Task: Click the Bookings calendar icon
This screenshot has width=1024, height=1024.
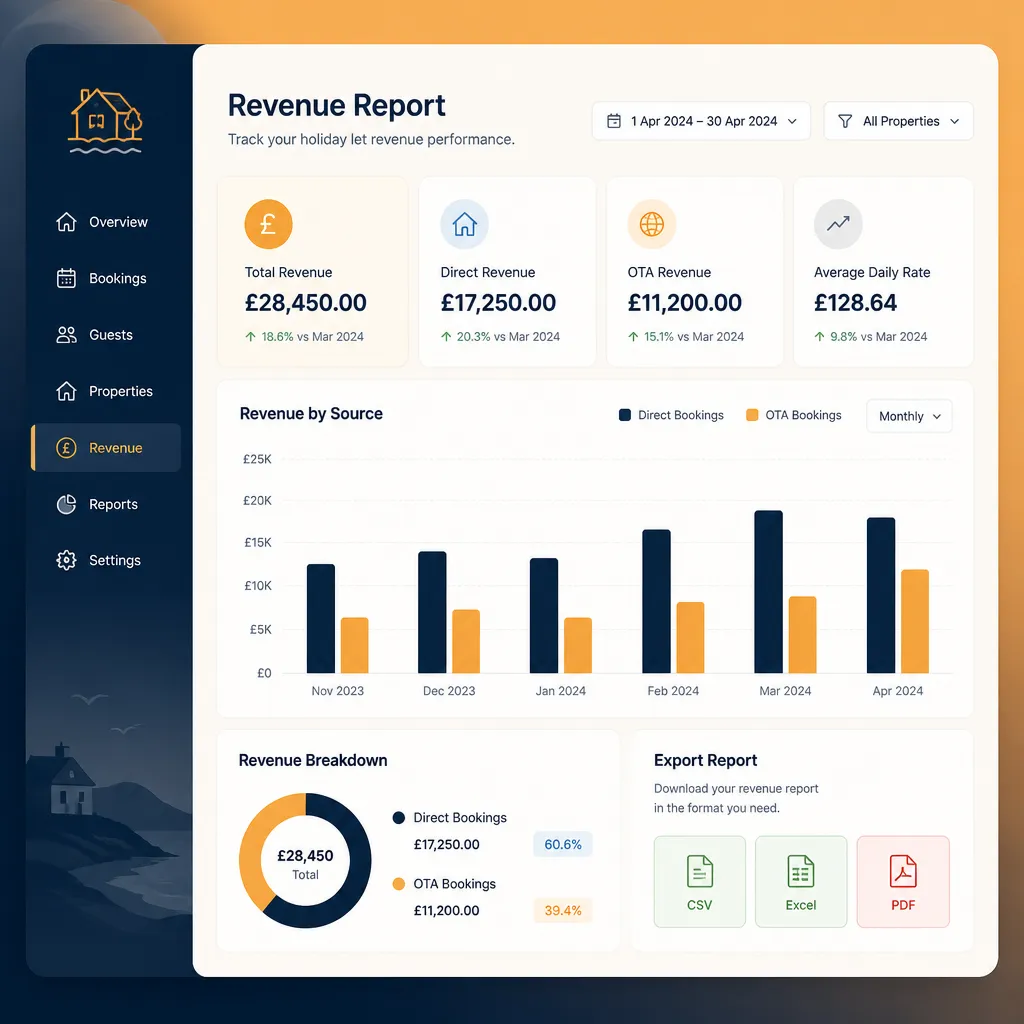Action: [66, 278]
